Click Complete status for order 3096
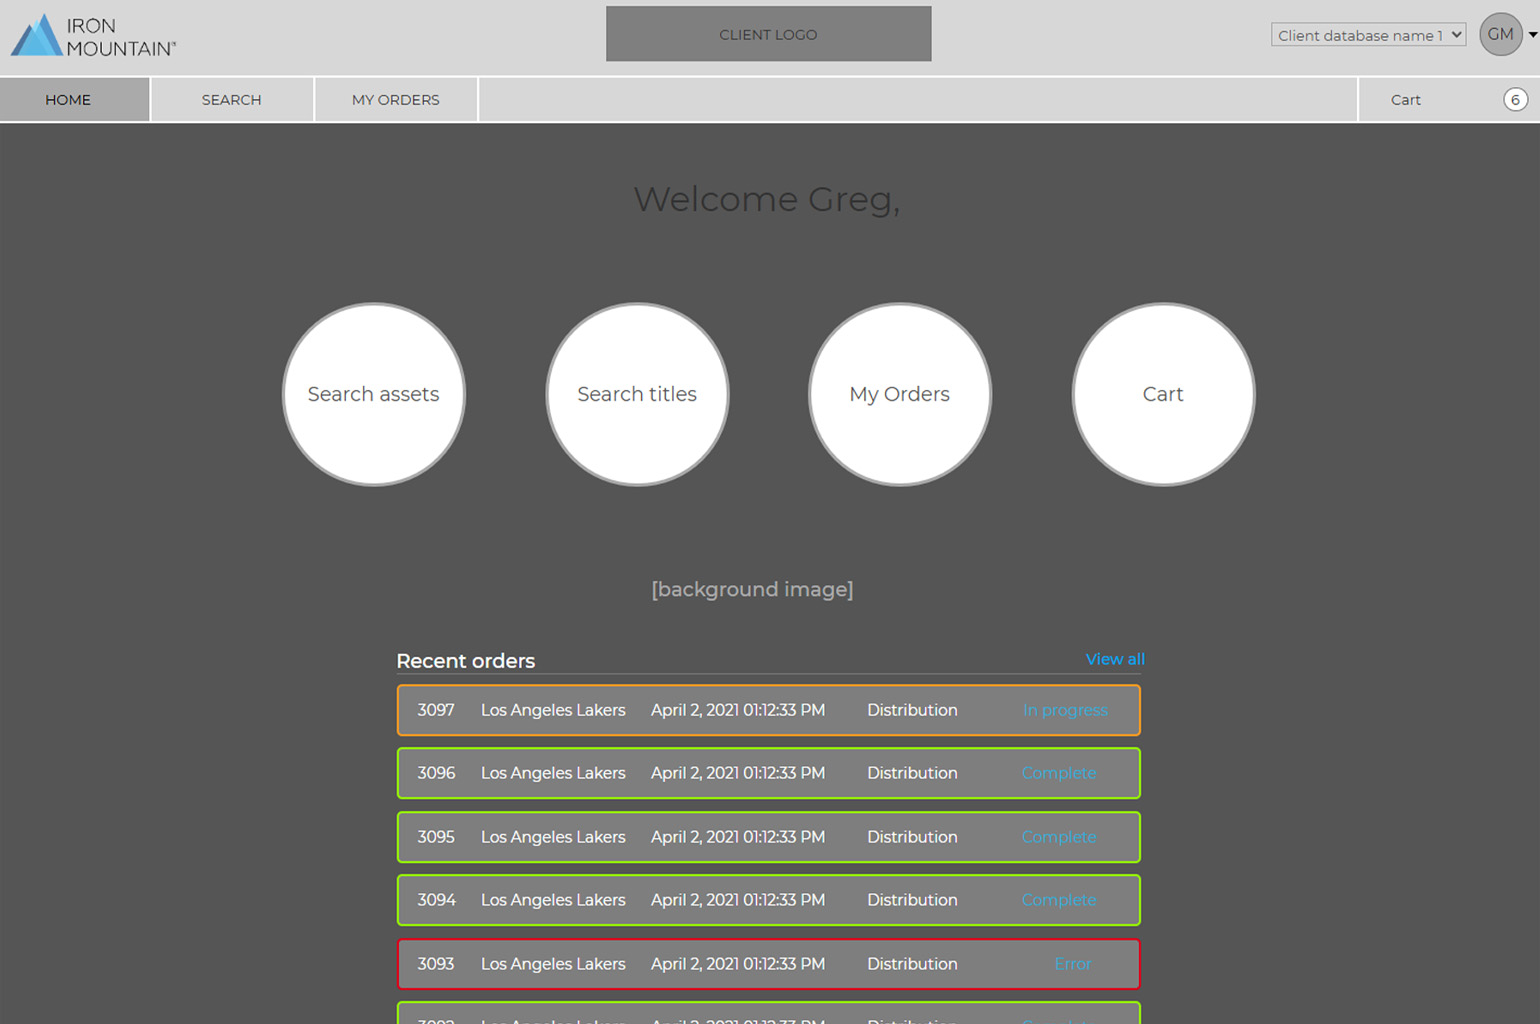This screenshot has width=1540, height=1024. pyautogui.click(x=1058, y=773)
